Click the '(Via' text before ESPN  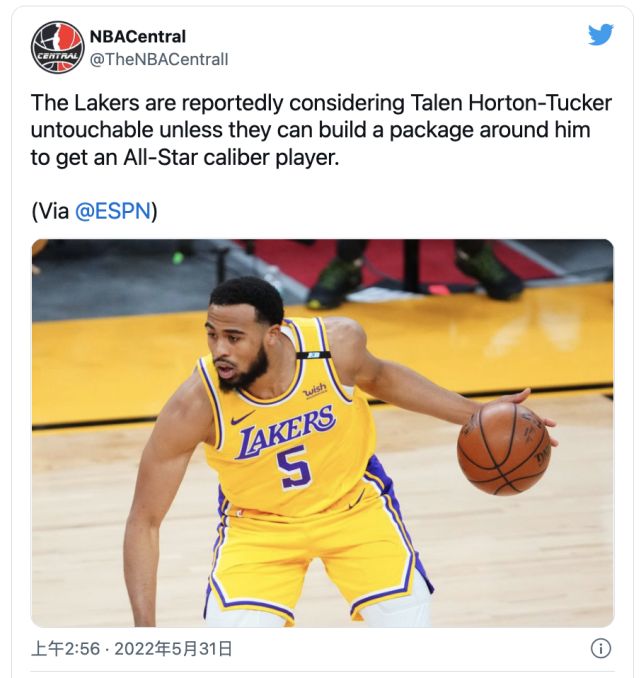[x=50, y=211]
